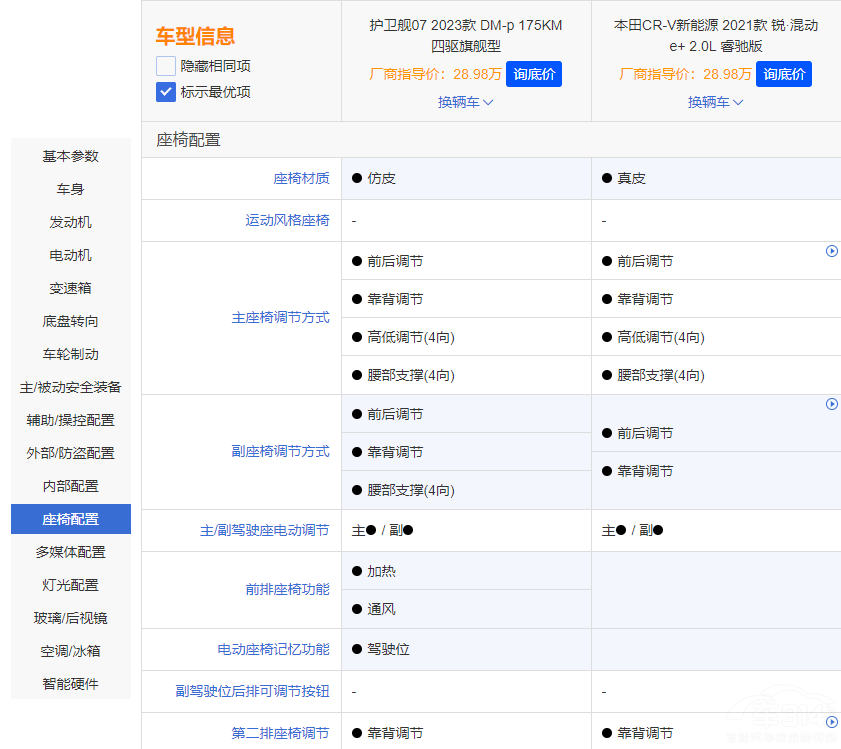Expand 换辆车 dropdown for 本田CR-V
Screen dimensions: 841x749
(x=715, y=102)
